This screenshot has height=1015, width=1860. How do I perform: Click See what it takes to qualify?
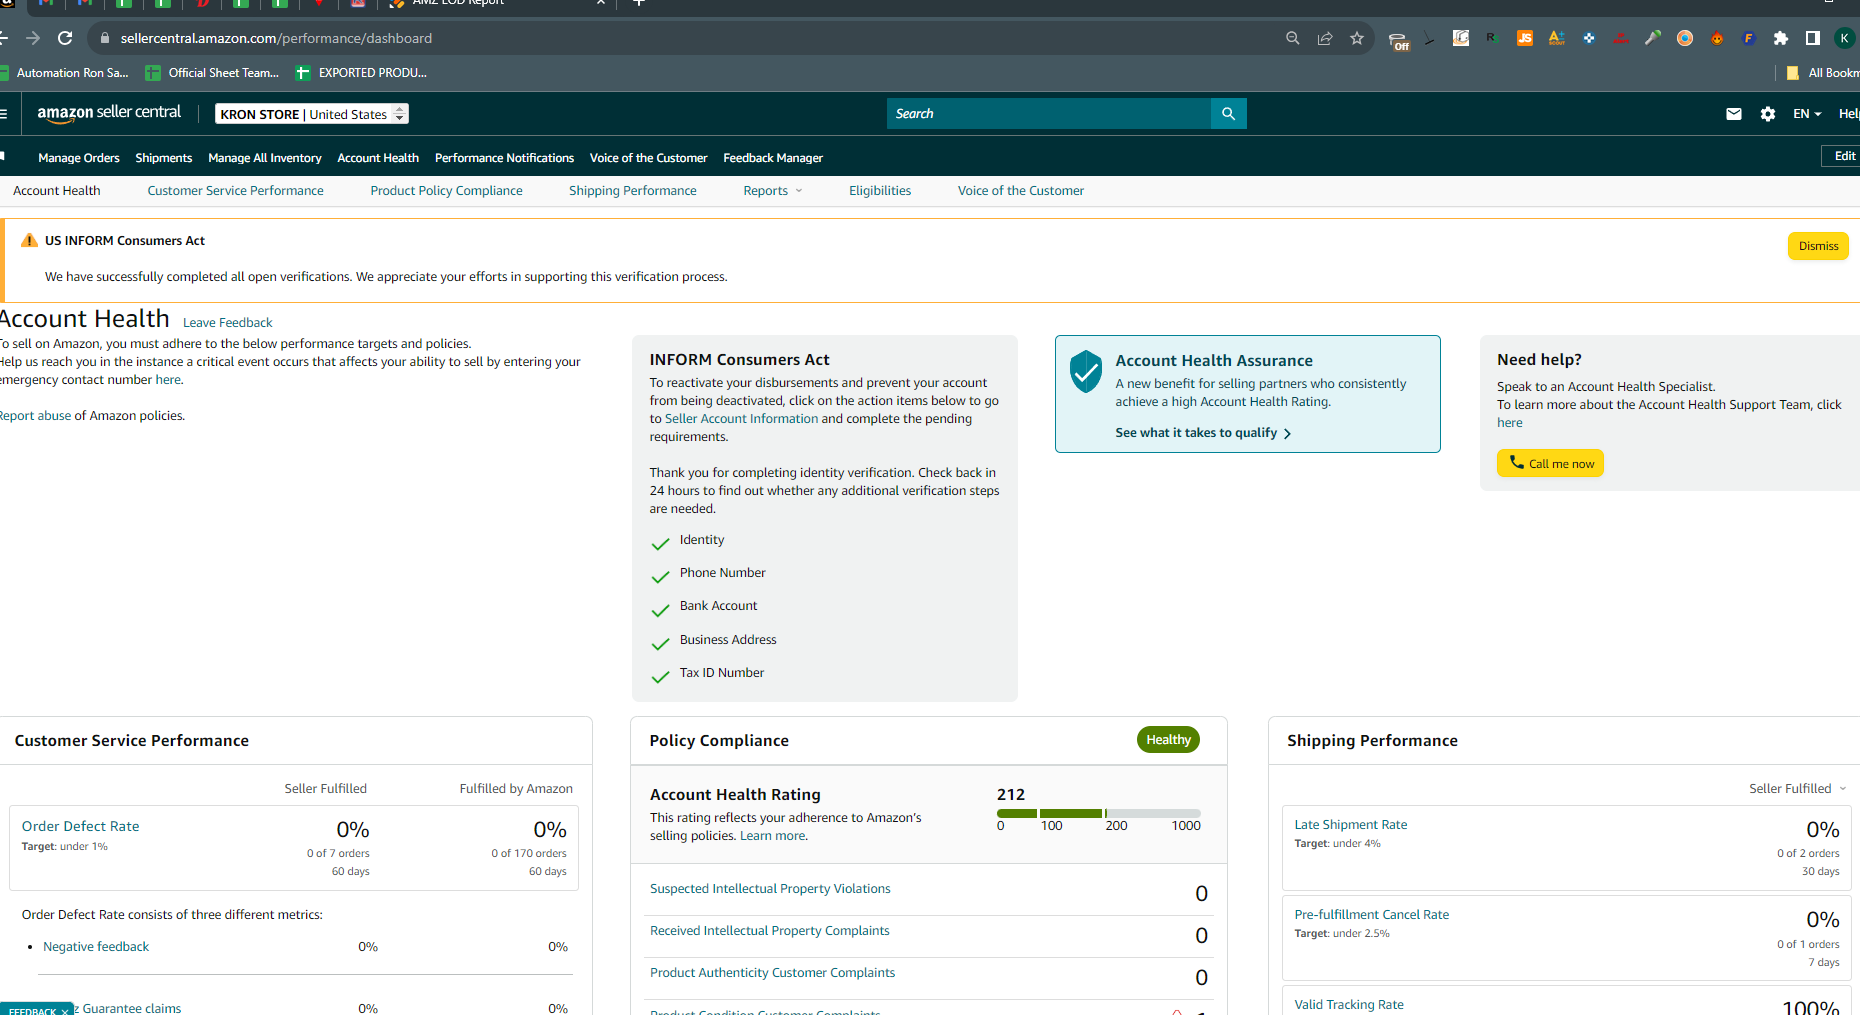1203,433
